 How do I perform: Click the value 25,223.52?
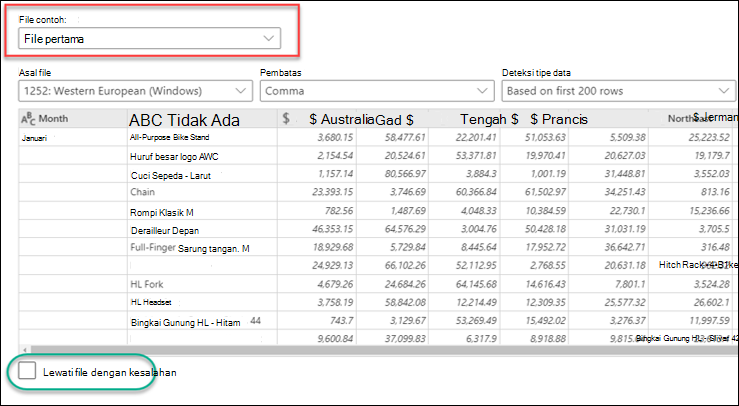[x=709, y=137]
